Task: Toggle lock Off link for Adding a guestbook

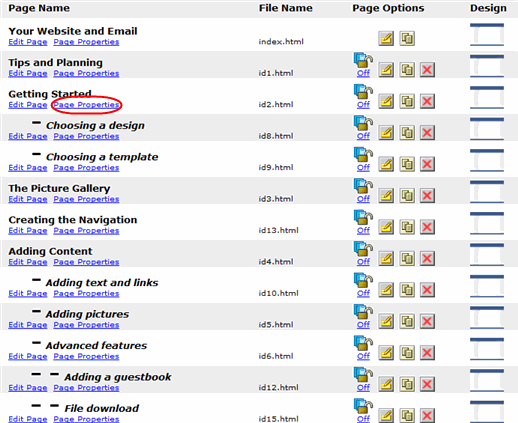Action: click(x=363, y=387)
